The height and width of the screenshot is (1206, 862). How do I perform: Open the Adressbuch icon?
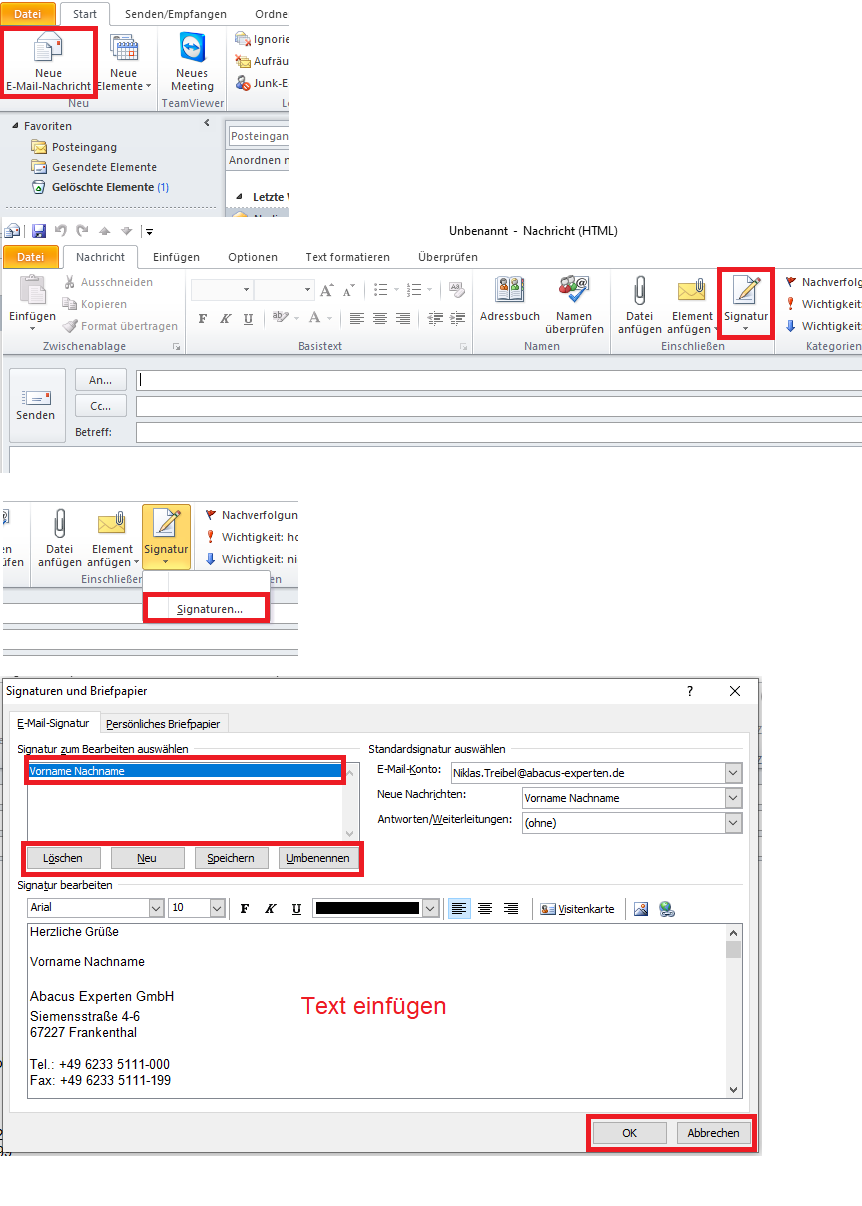pyautogui.click(x=510, y=291)
